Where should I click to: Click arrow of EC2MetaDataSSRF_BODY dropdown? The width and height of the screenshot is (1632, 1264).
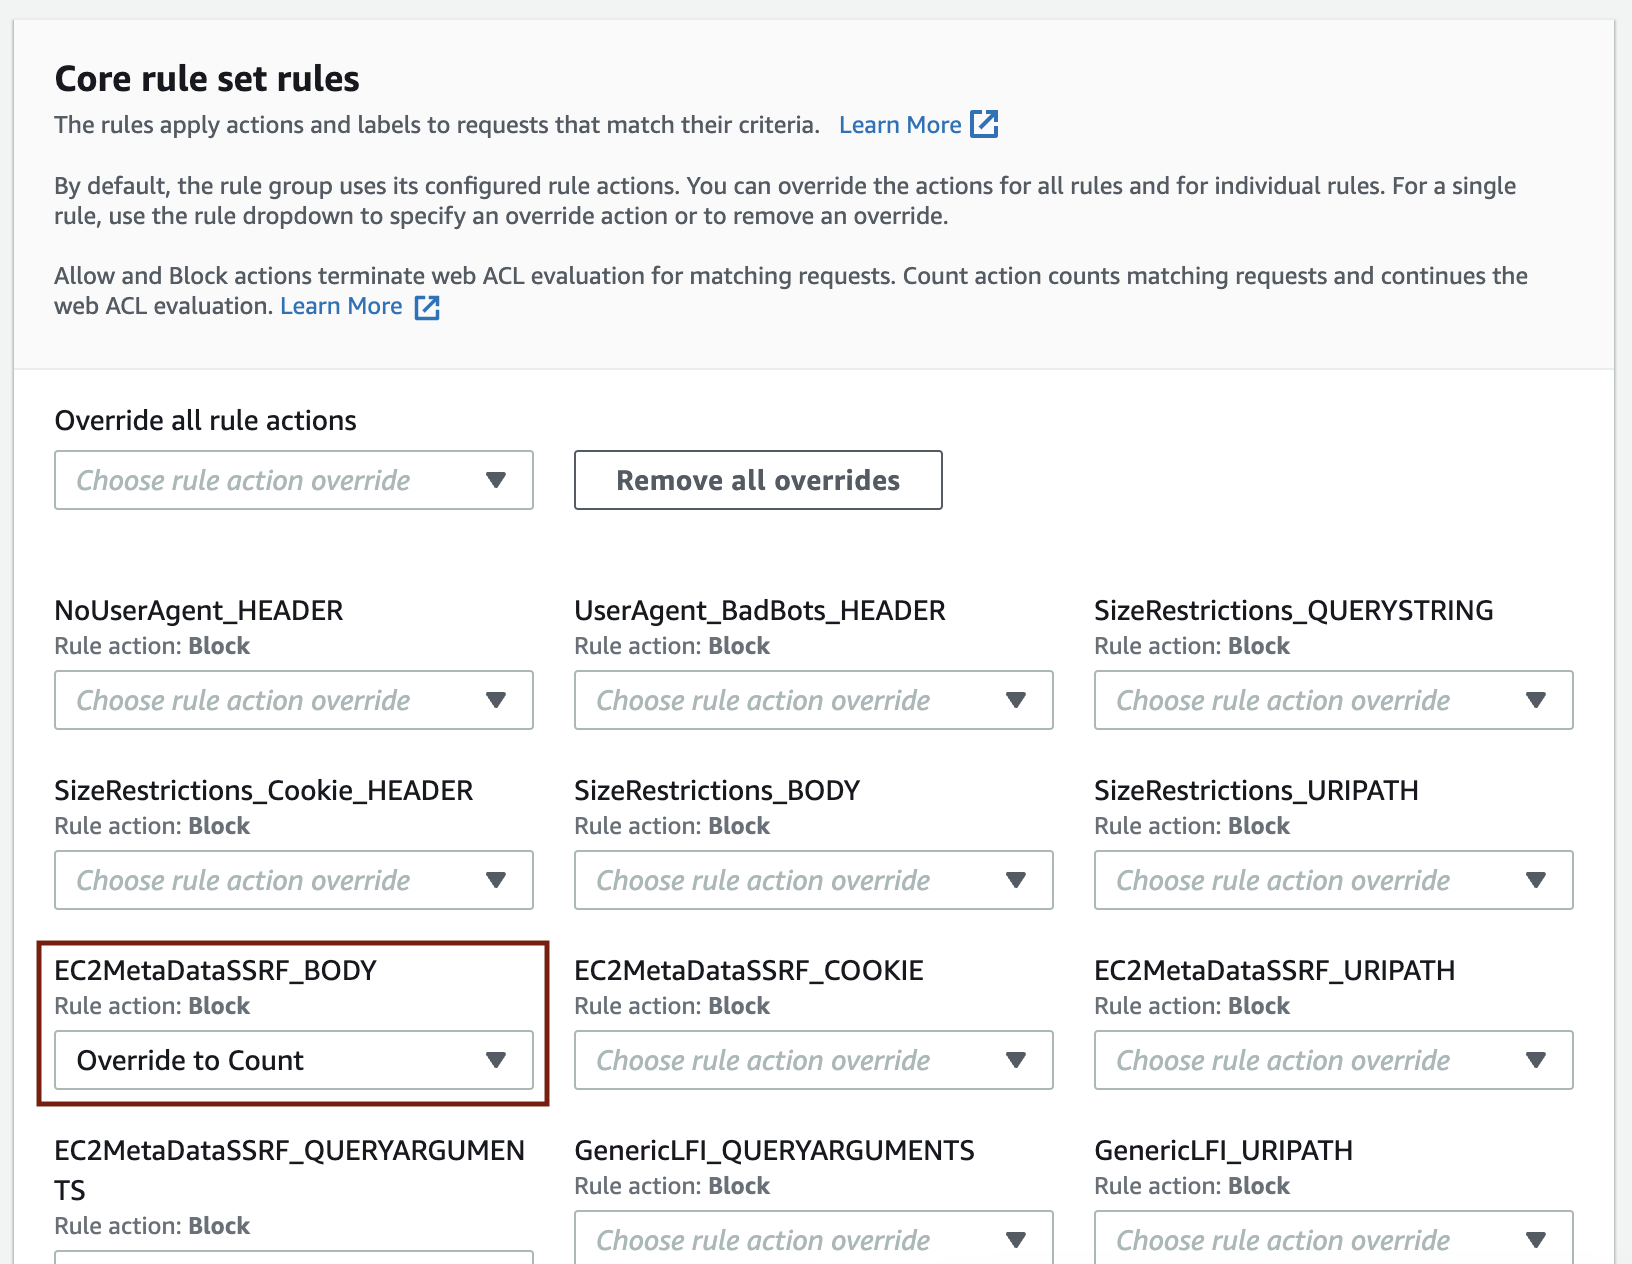point(496,1060)
